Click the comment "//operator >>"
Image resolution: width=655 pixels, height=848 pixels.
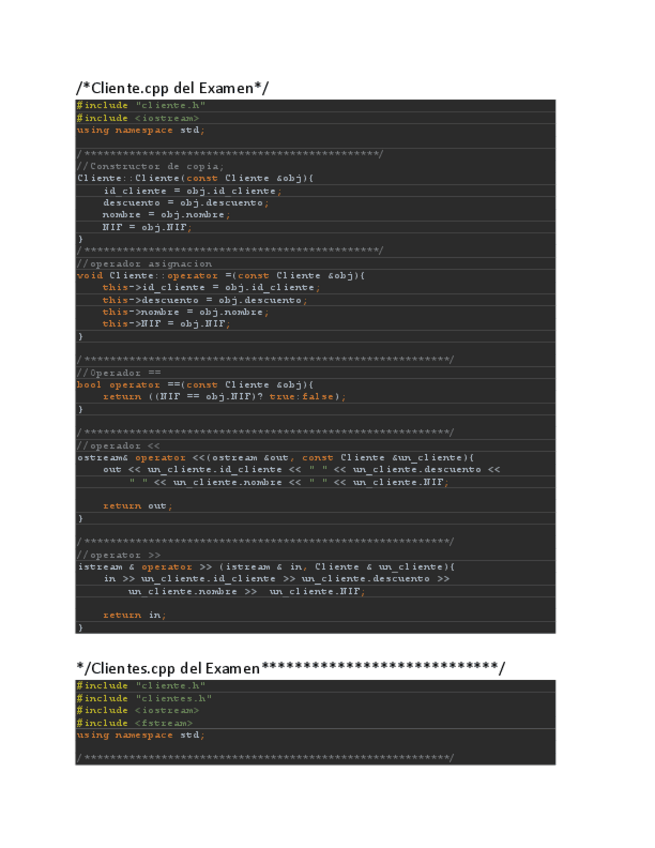coord(118,555)
